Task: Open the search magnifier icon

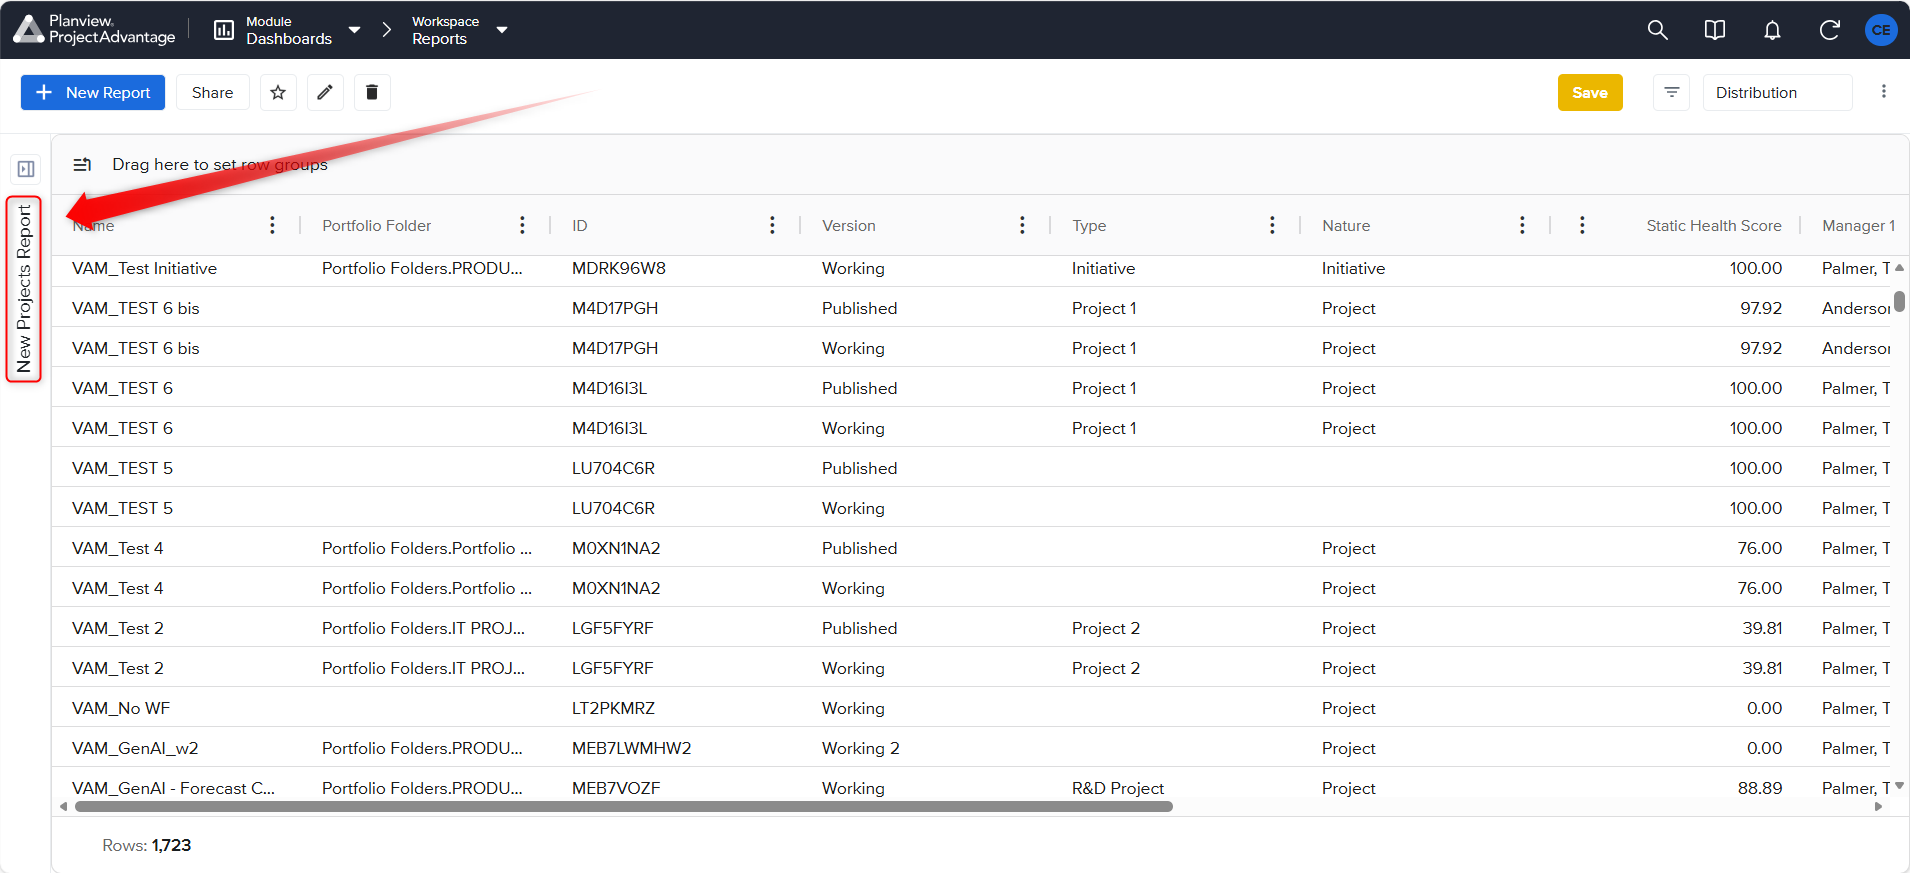Action: (x=1657, y=30)
